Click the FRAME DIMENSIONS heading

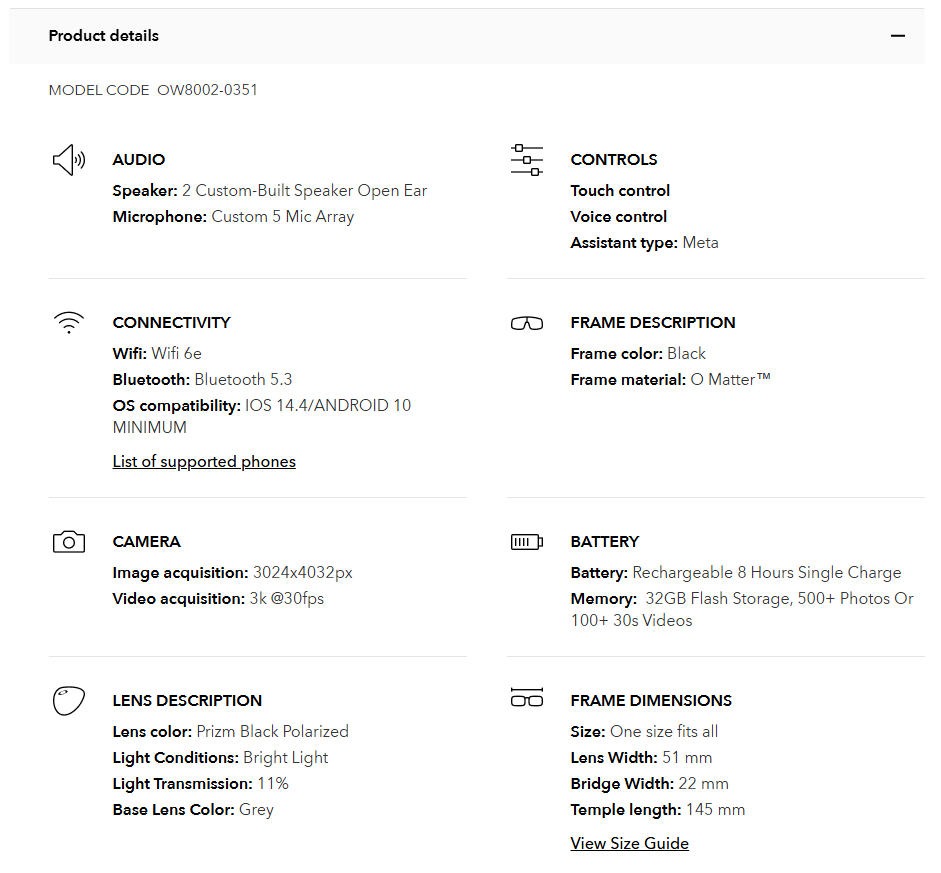pyautogui.click(x=651, y=701)
